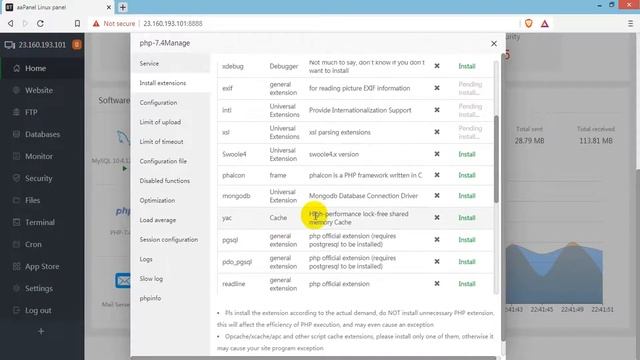Click the browser back arrow
This screenshot has width=640, height=360.
click(11, 24)
